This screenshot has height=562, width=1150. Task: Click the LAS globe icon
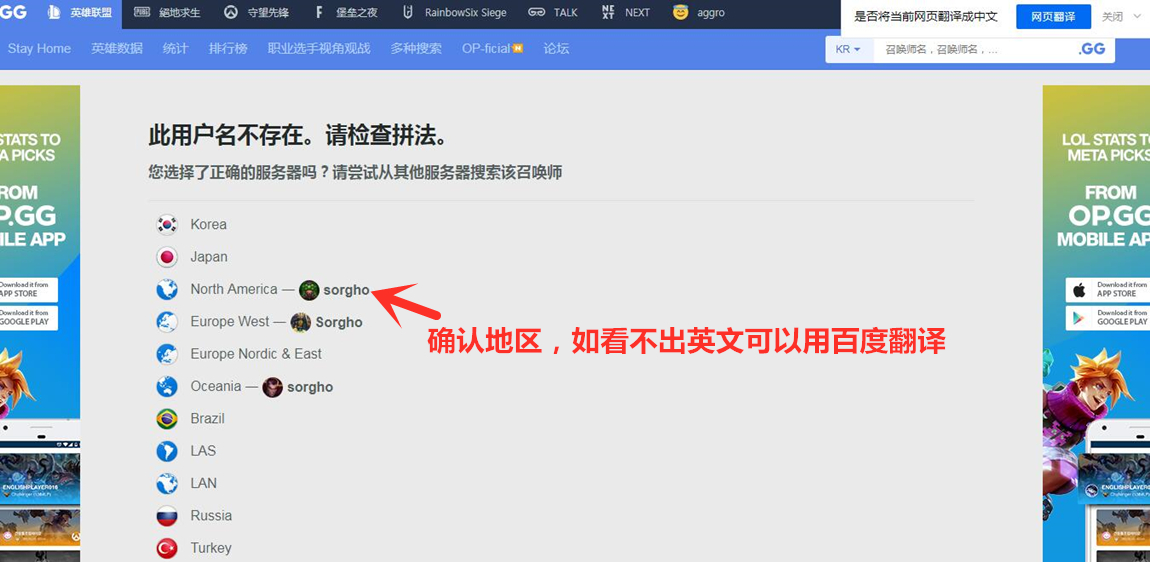[x=167, y=450]
